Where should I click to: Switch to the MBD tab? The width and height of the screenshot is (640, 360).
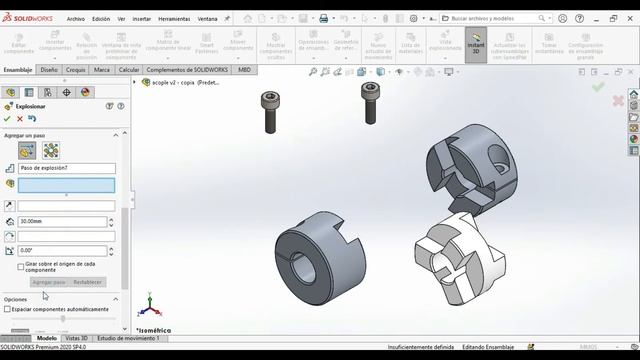click(244, 70)
